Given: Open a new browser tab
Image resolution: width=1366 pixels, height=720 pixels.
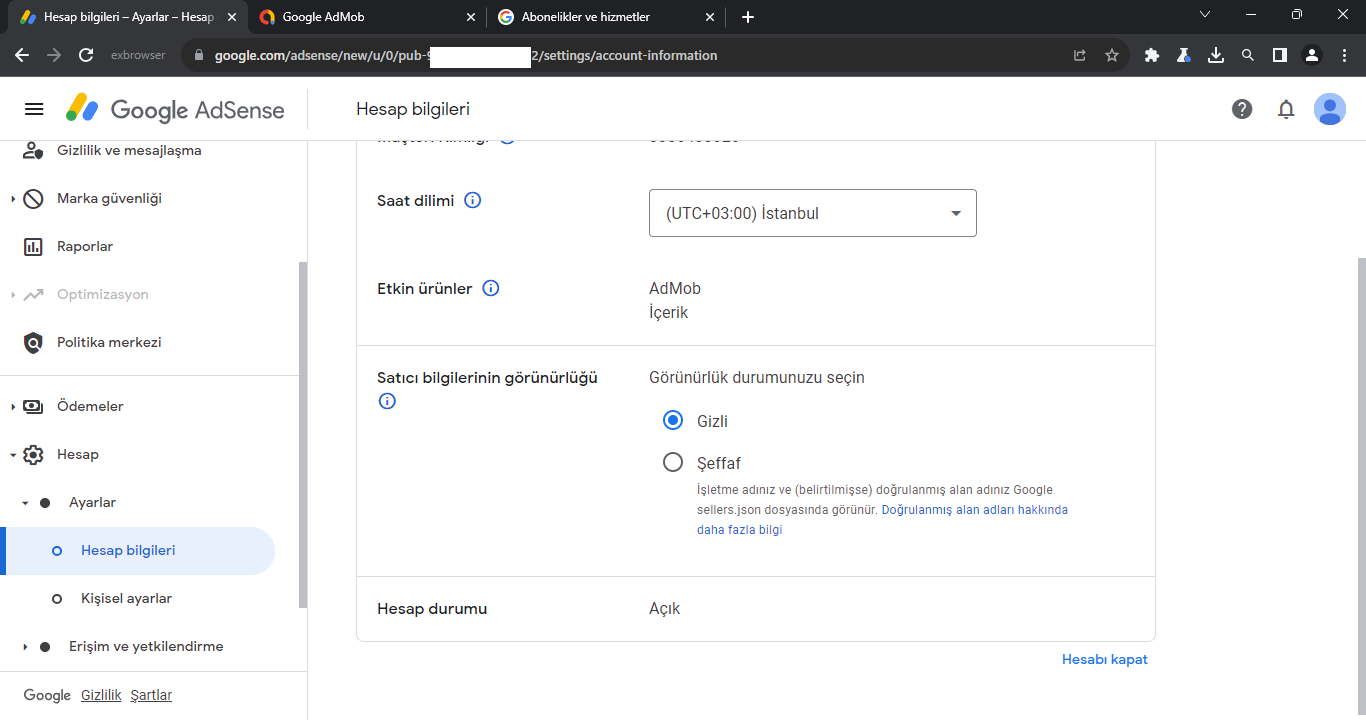Looking at the screenshot, I should pyautogui.click(x=748, y=17).
